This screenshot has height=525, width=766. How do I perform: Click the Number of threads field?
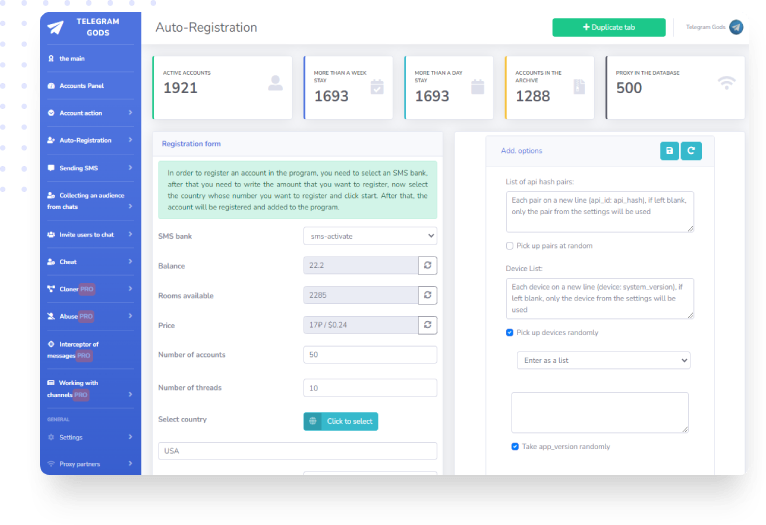[x=370, y=388]
